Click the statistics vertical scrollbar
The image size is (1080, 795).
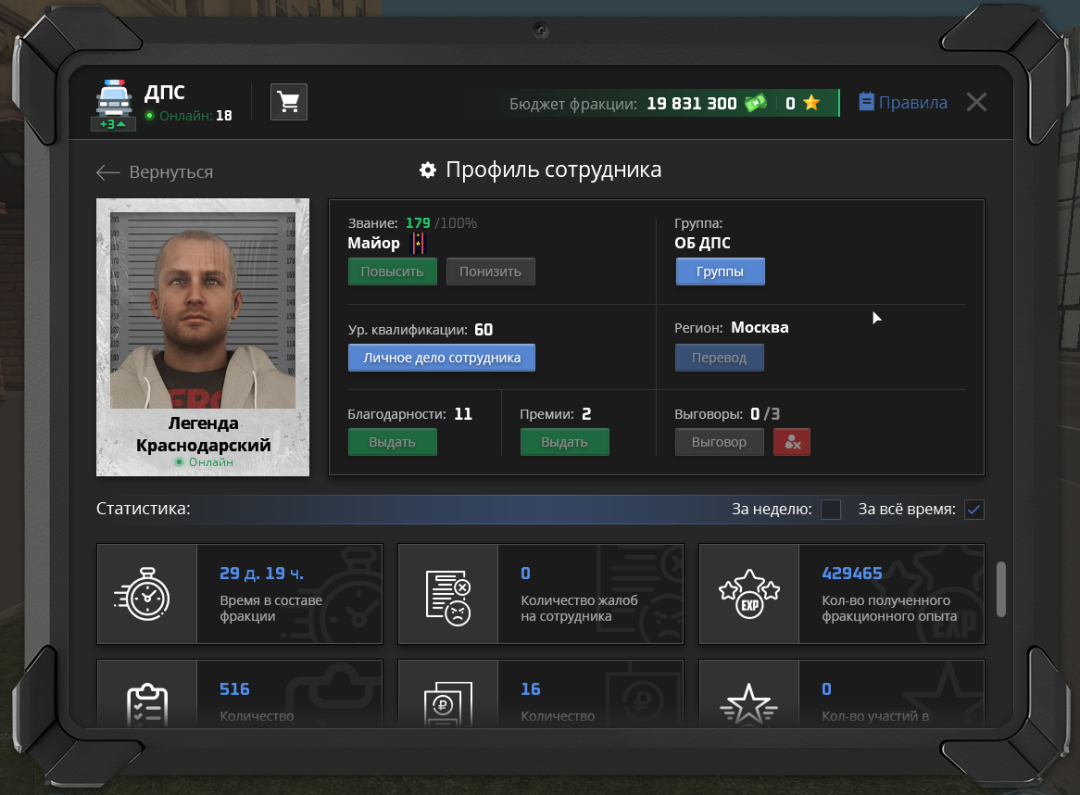1001,589
